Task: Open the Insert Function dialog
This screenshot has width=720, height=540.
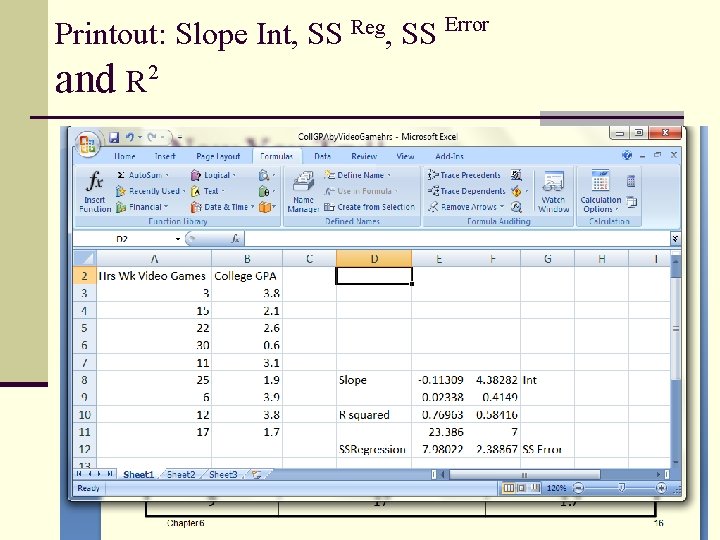Action: [x=95, y=191]
